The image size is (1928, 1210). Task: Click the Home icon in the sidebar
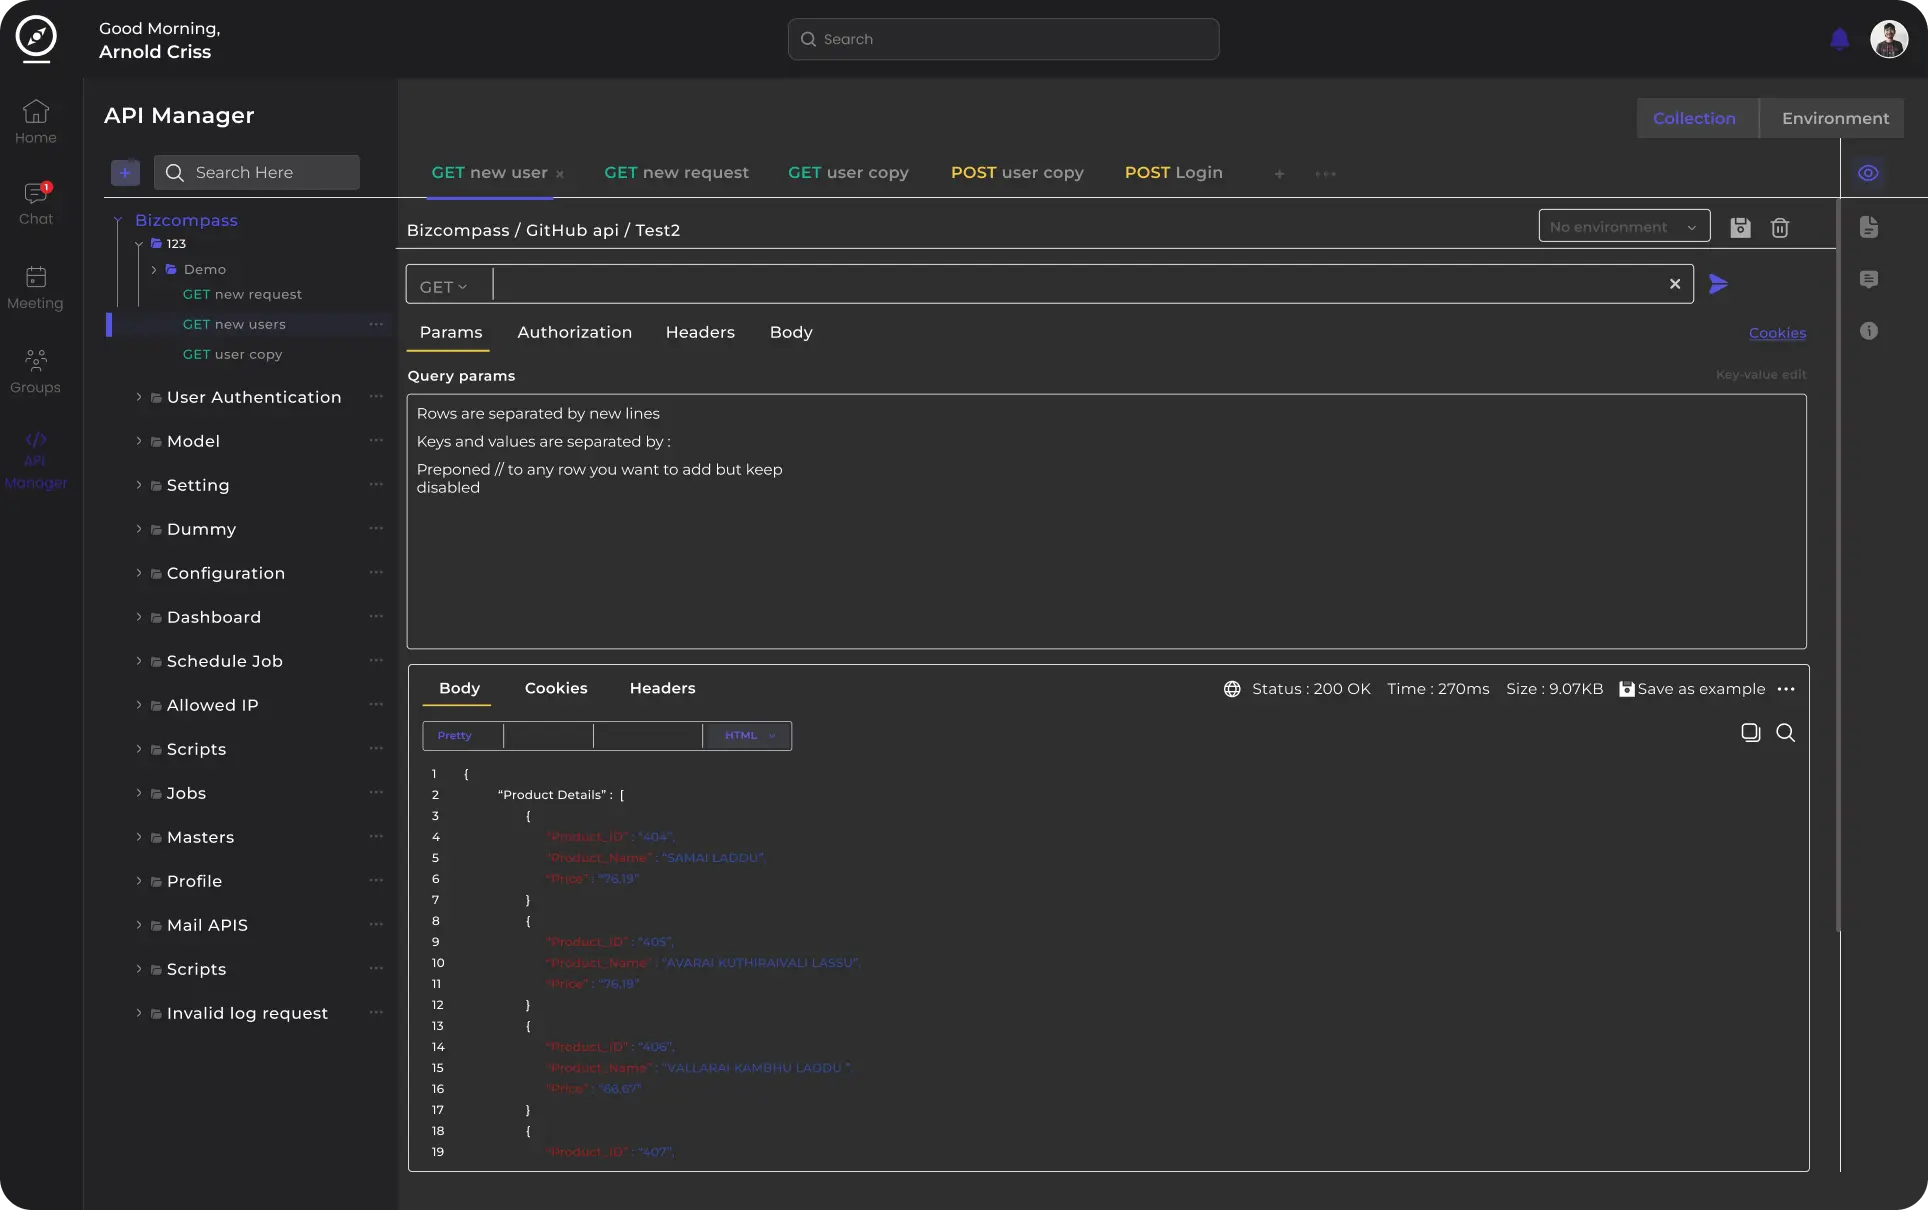pos(36,120)
